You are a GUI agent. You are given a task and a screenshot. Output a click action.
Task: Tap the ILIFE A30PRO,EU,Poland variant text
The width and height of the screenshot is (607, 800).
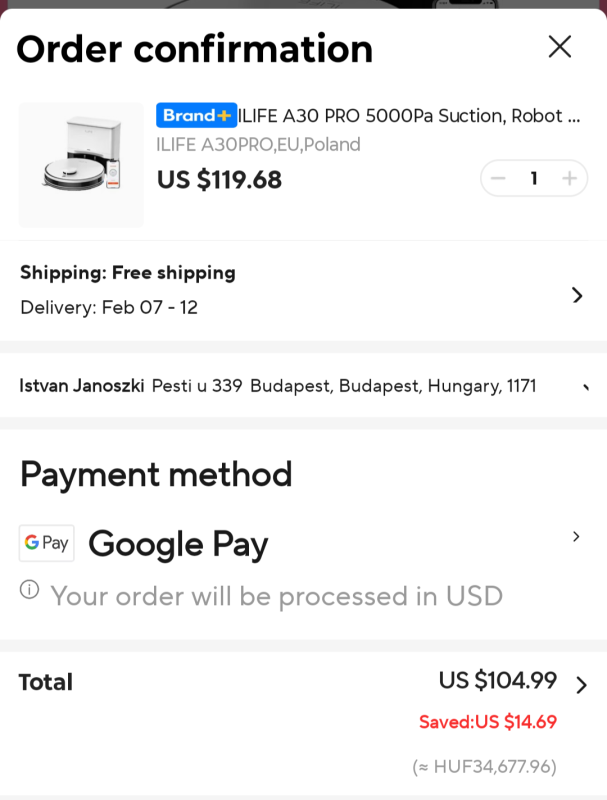pyautogui.click(x=258, y=145)
